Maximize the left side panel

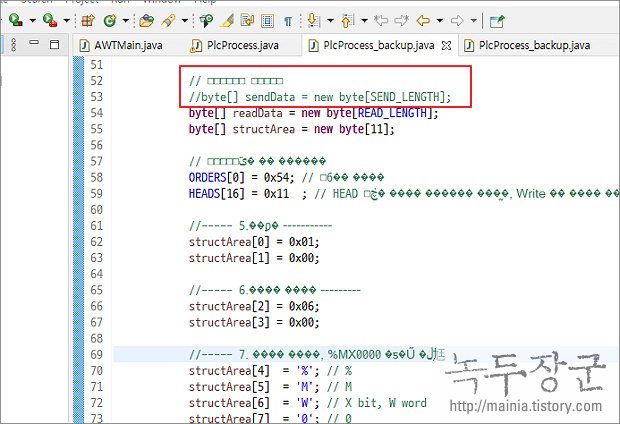point(55,44)
